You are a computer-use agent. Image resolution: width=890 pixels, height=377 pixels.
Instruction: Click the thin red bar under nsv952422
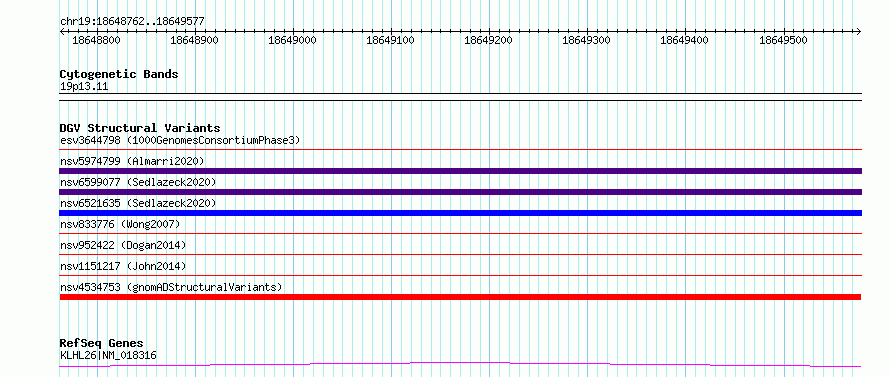tap(460, 254)
